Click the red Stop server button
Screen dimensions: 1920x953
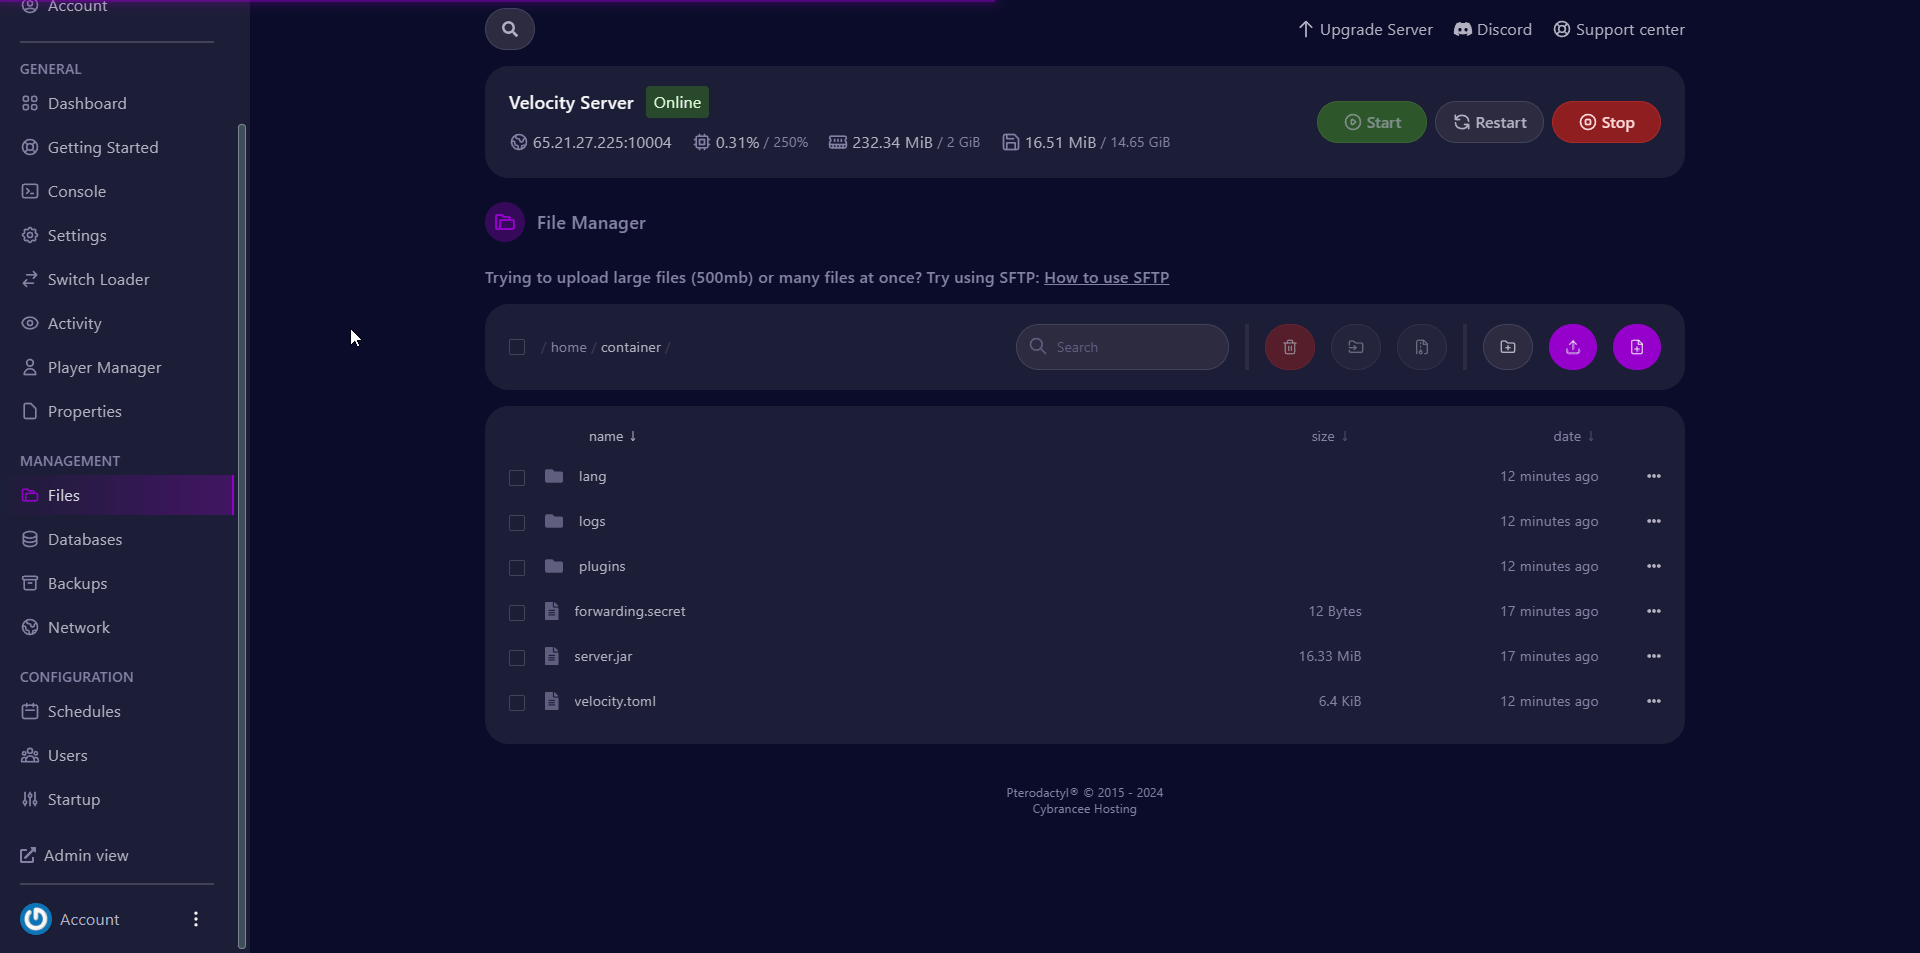(x=1606, y=122)
